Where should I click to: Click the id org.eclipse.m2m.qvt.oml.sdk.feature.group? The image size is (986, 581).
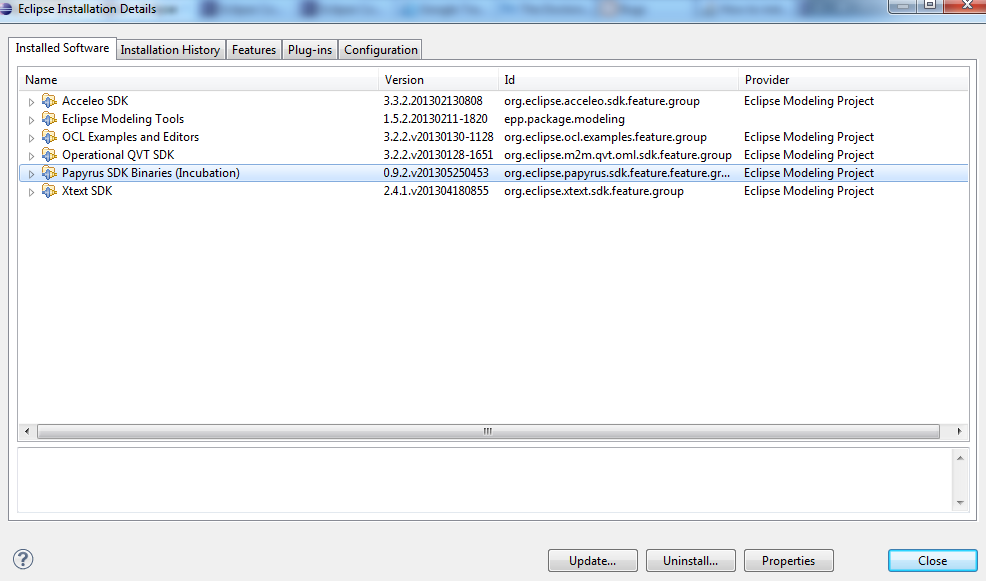(x=618, y=155)
